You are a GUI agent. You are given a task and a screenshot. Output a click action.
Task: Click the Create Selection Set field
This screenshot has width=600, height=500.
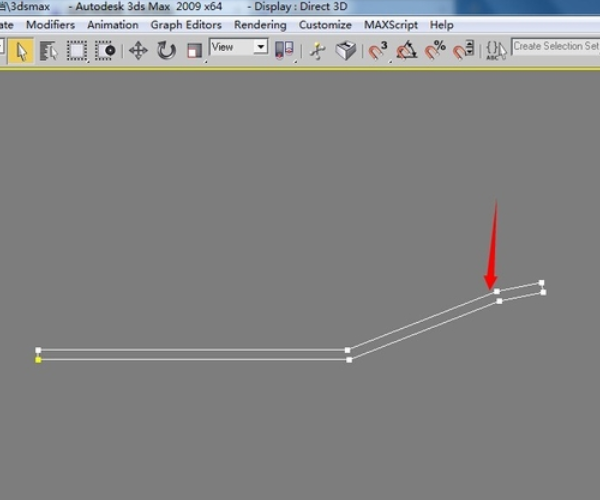[556, 47]
